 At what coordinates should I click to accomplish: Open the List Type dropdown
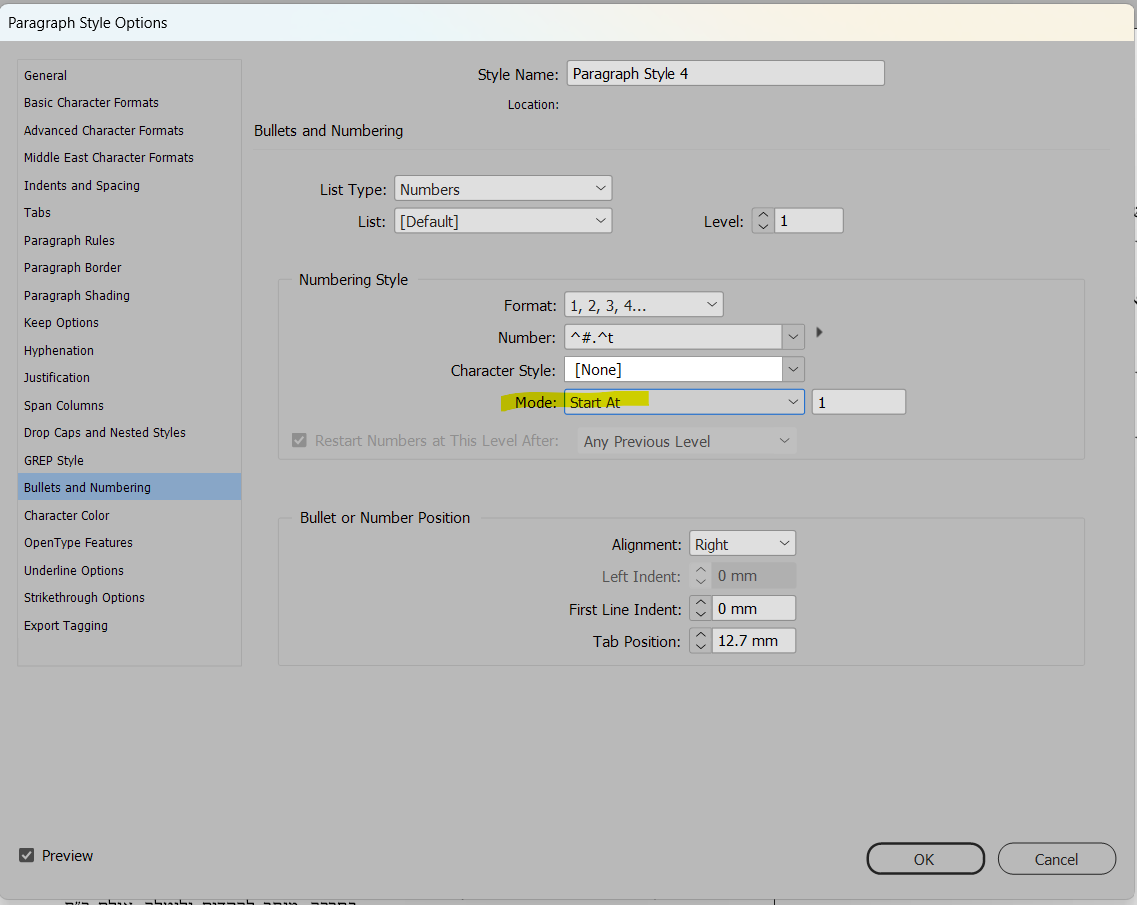point(503,189)
